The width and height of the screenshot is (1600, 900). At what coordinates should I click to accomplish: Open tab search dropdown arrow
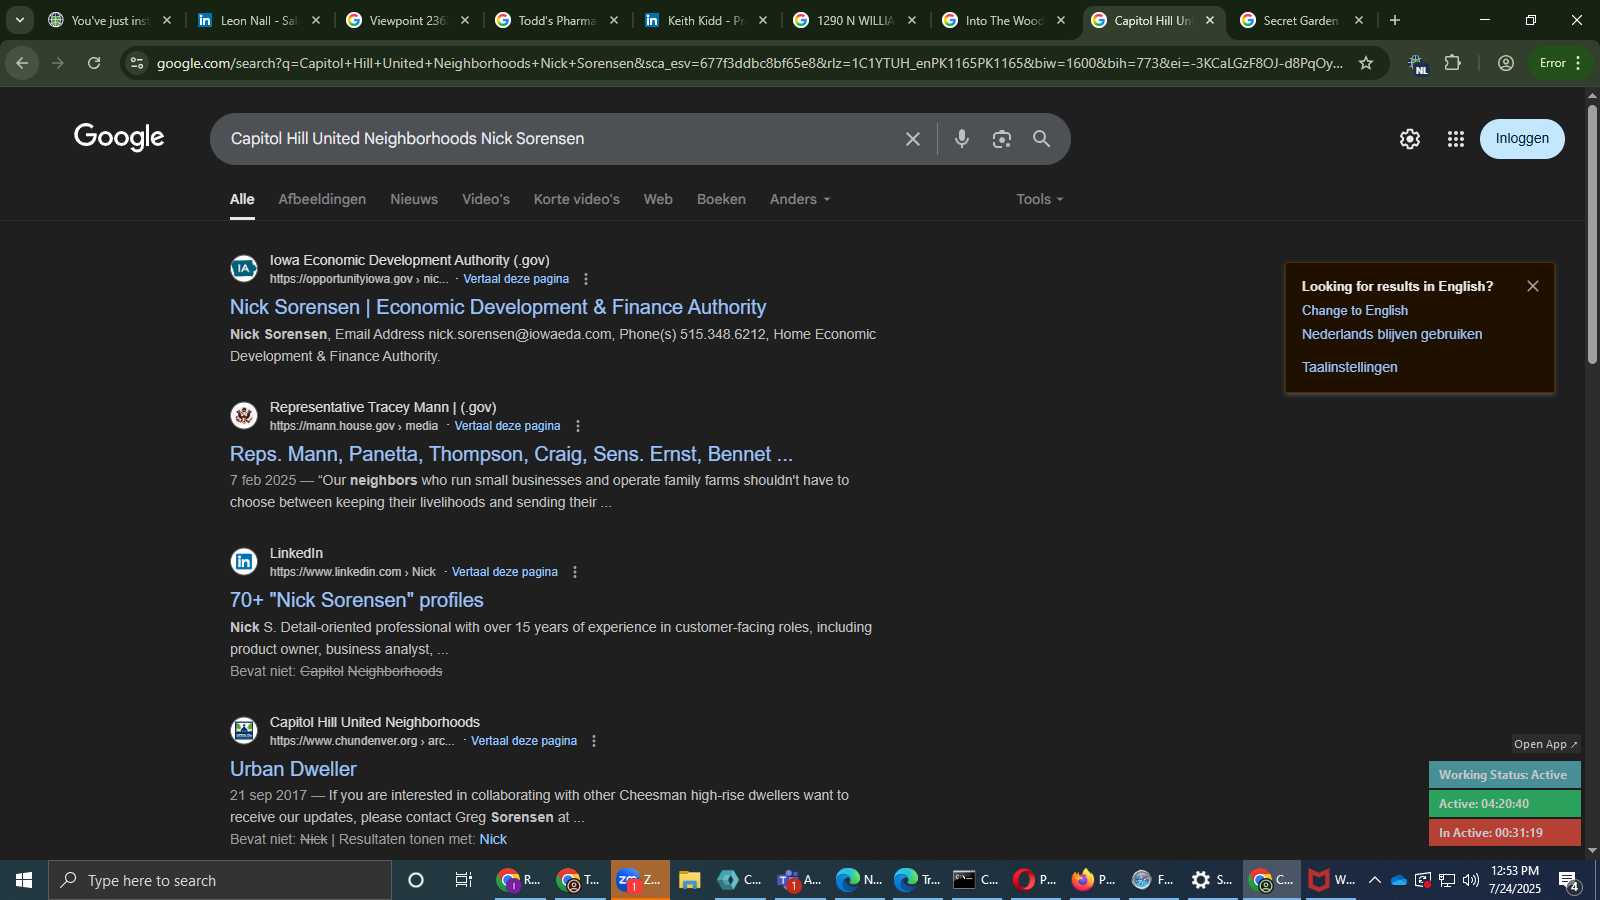point(19,20)
